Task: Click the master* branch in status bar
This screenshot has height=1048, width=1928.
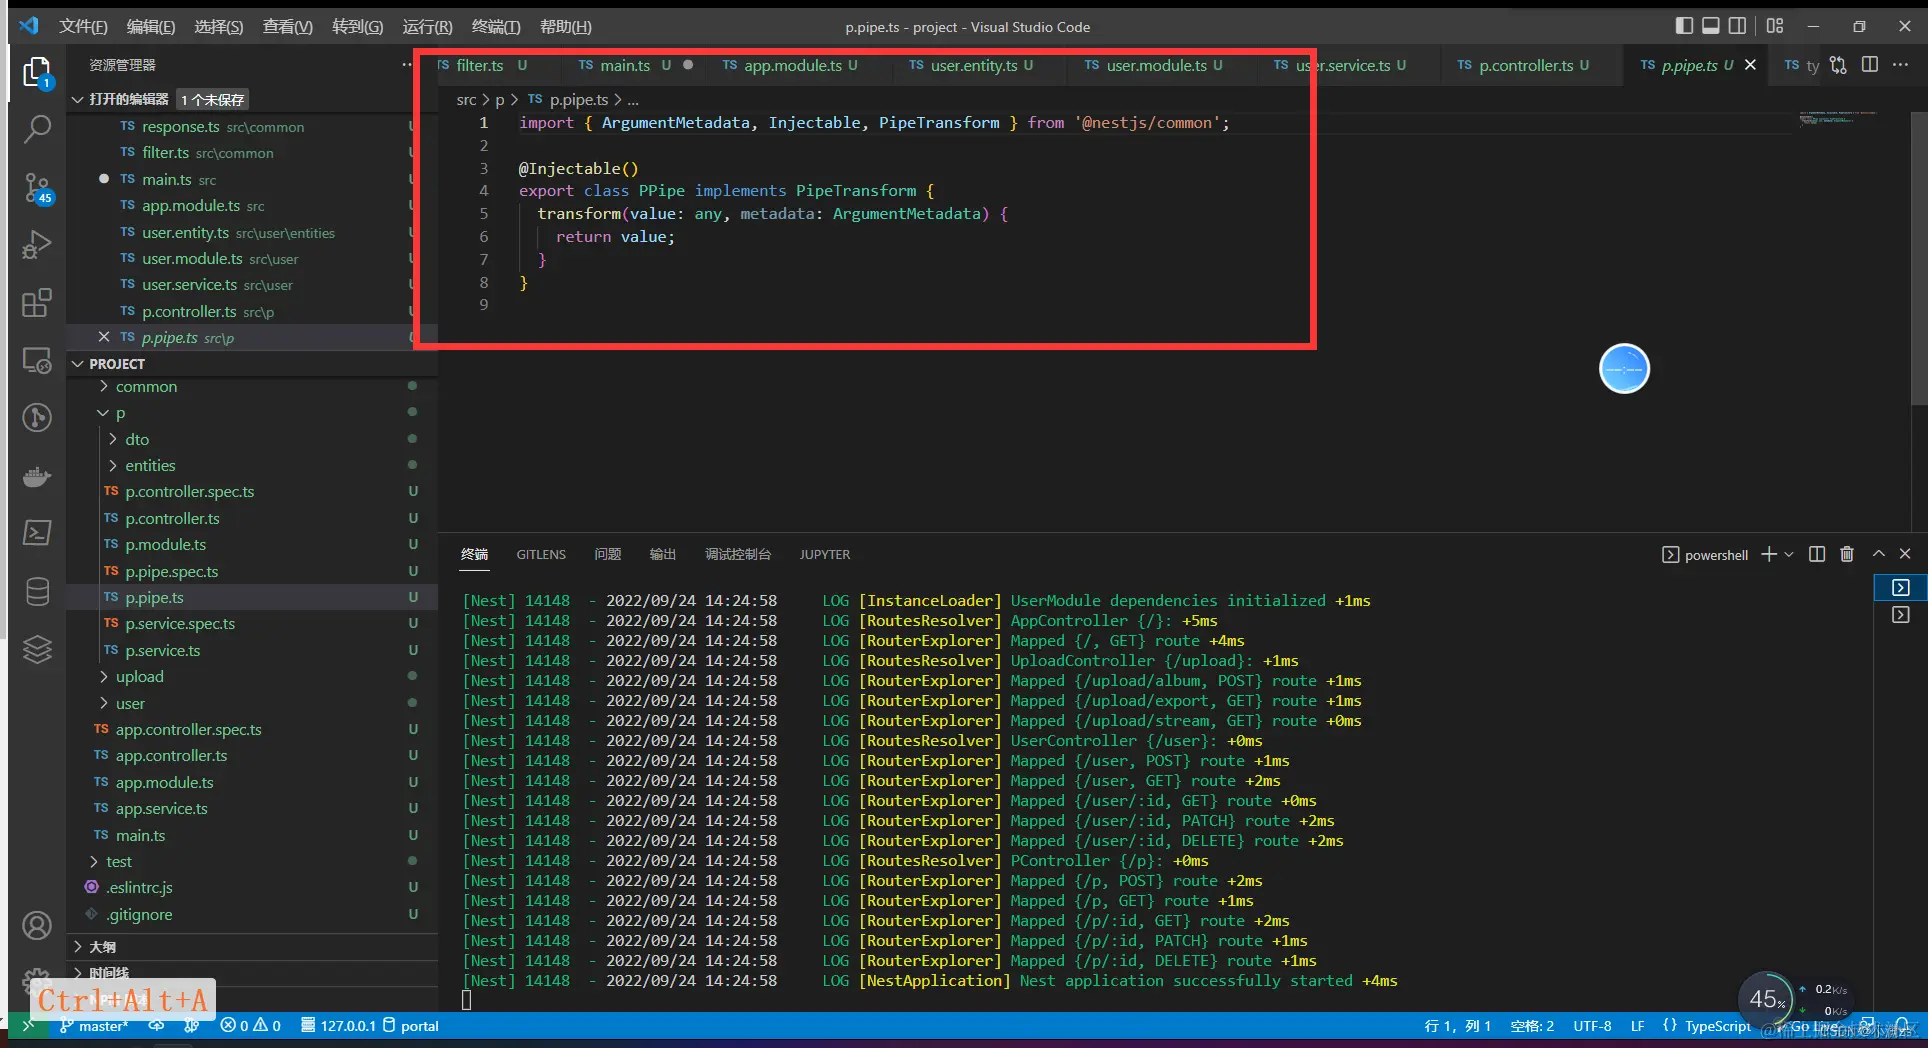Action: [93, 1026]
